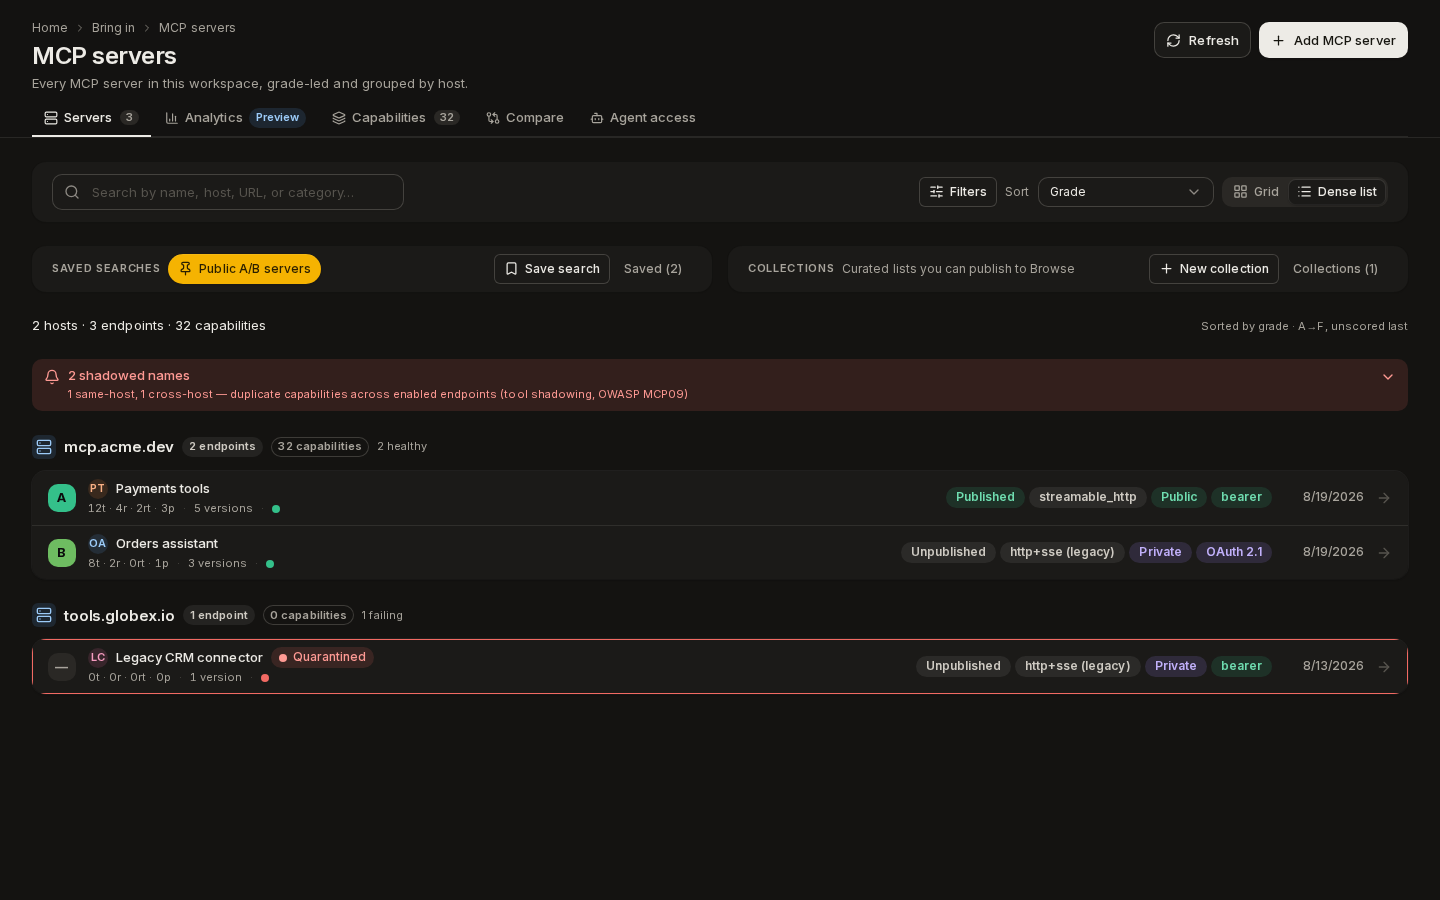Click LC avatar next to Legacy CRM connector

(97, 658)
